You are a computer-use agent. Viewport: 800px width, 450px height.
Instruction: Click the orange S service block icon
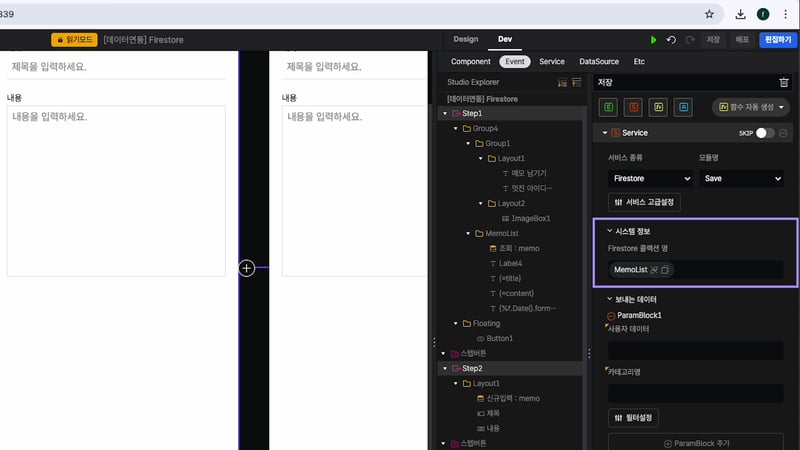(633, 107)
